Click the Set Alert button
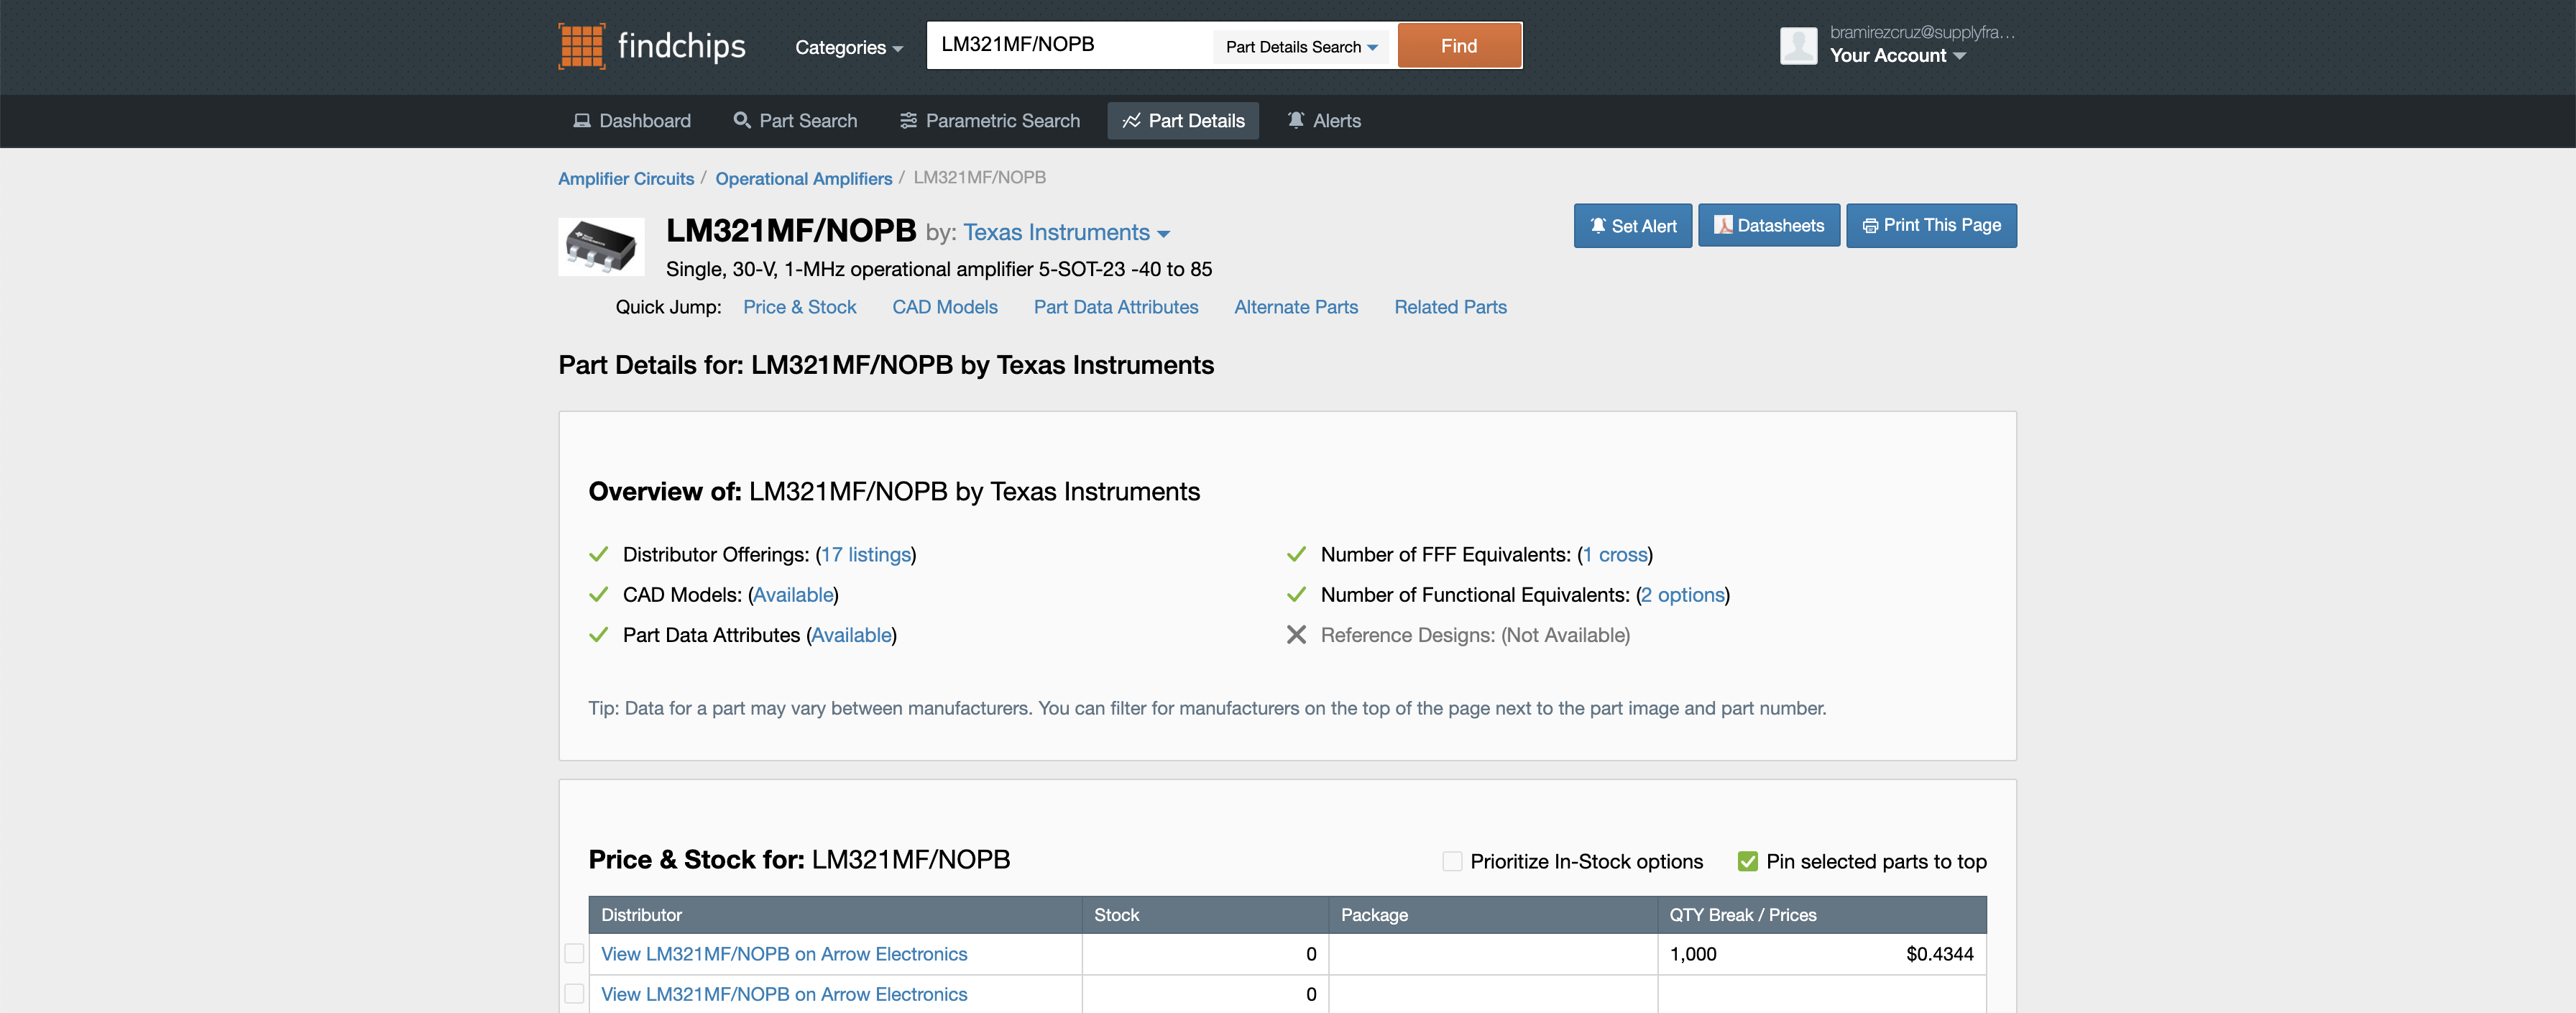 tap(1632, 226)
